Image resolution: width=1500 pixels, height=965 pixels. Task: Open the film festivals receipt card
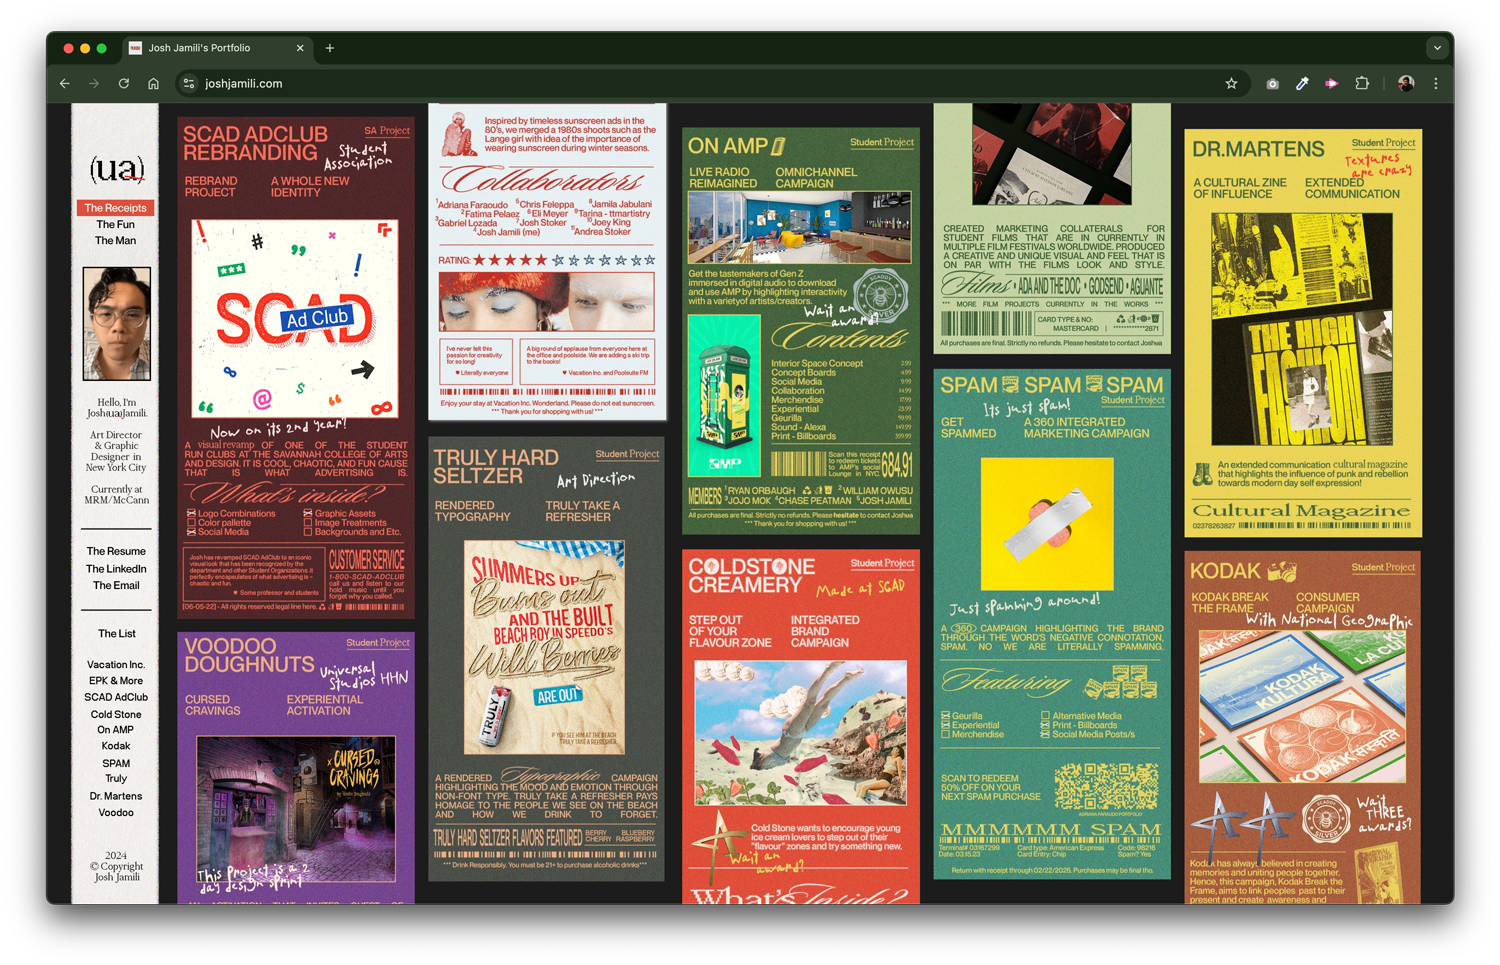tap(1052, 228)
